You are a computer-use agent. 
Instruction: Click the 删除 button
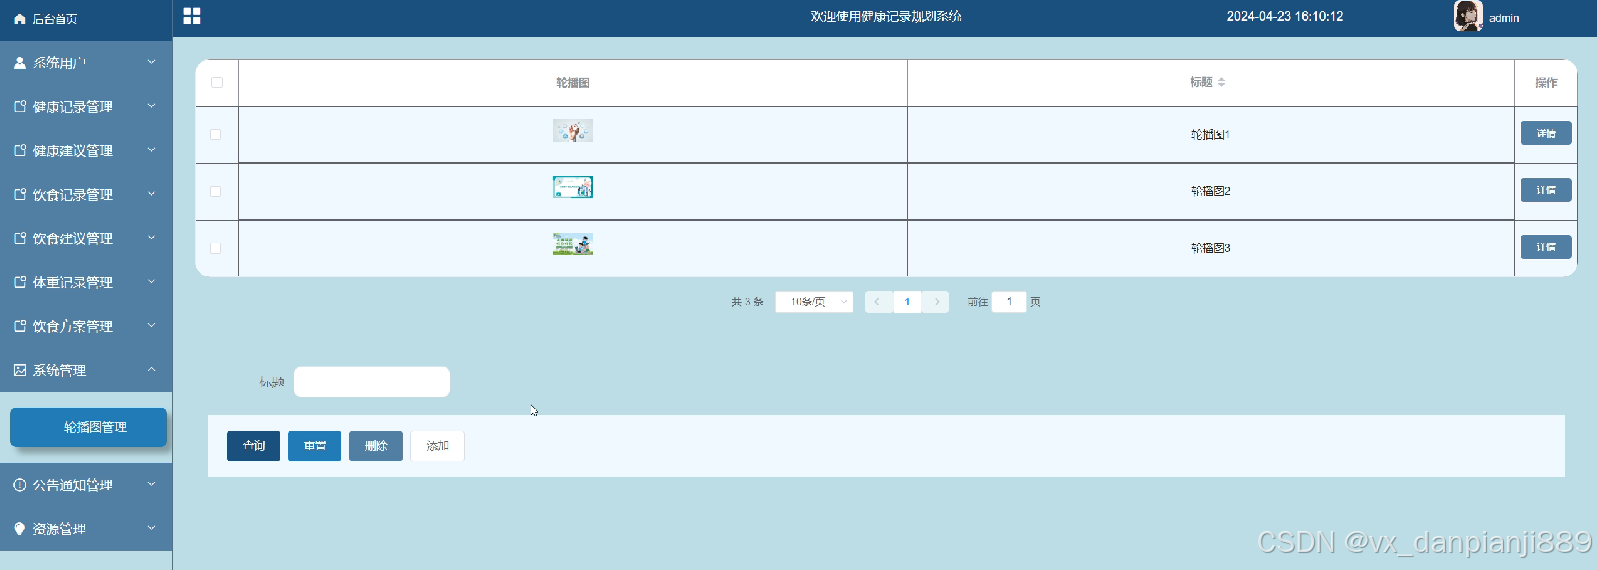[376, 446]
